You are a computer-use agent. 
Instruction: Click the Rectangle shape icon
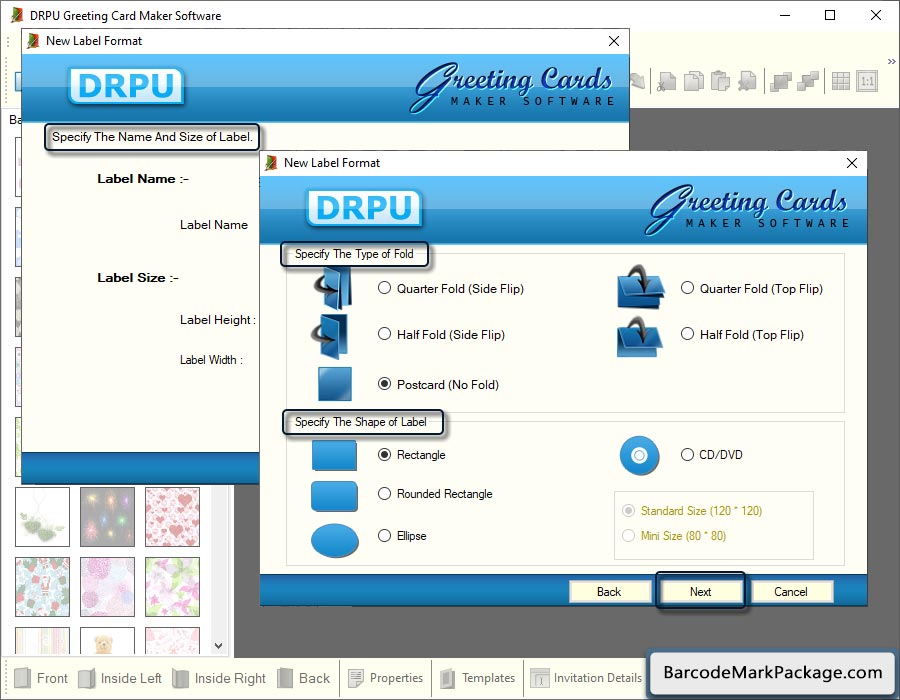point(334,456)
